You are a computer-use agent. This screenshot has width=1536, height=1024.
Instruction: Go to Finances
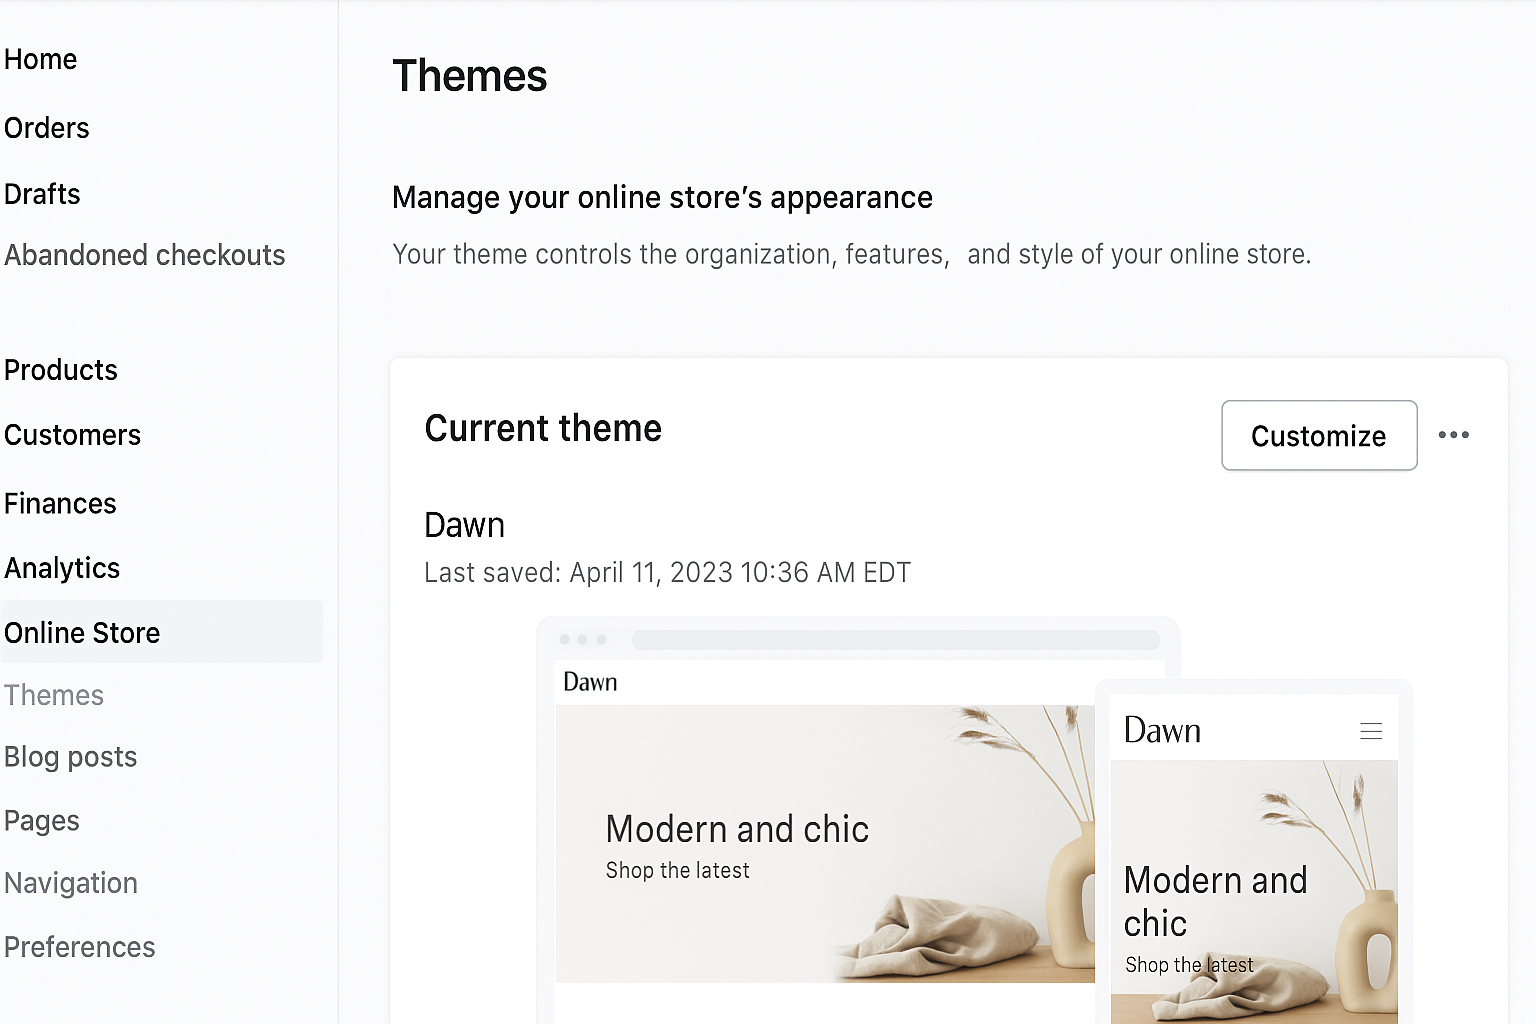(61, 503)
